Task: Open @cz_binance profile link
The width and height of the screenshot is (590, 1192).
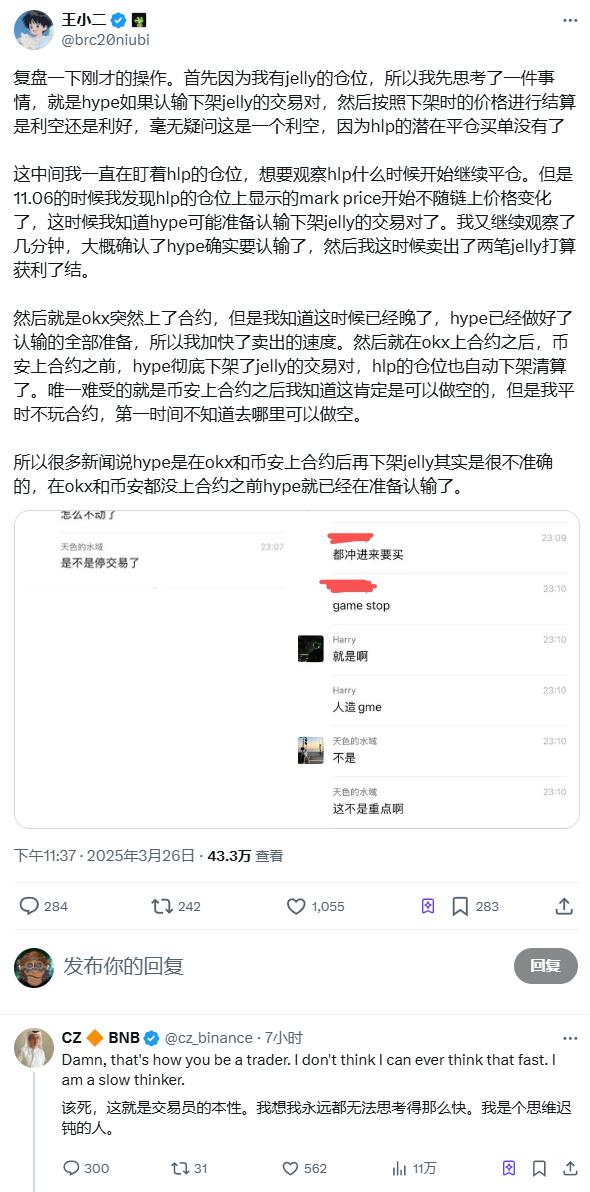Action: [208, 1038]
